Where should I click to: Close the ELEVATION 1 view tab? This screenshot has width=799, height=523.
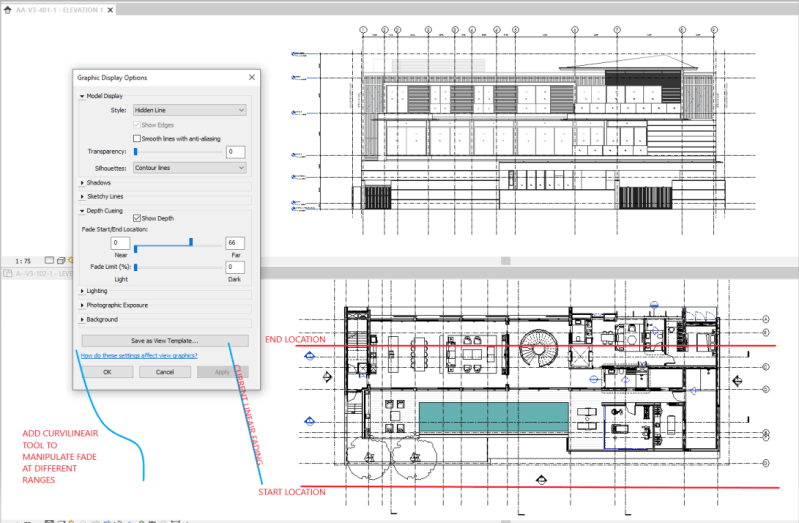(x=110, y=10)
